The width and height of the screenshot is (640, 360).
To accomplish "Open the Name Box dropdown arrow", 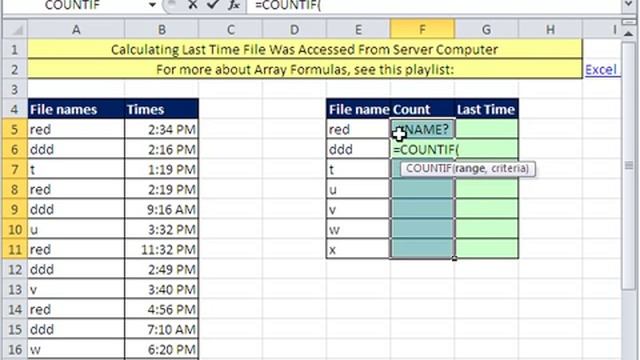I will click(x=152, y=5).
